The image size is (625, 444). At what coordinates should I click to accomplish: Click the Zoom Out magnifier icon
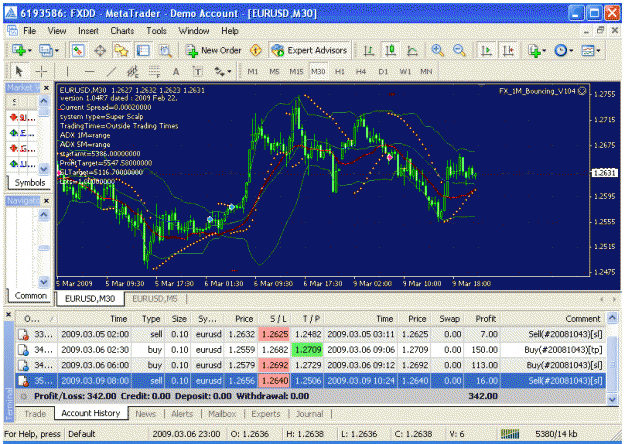[x=459, y=51]
